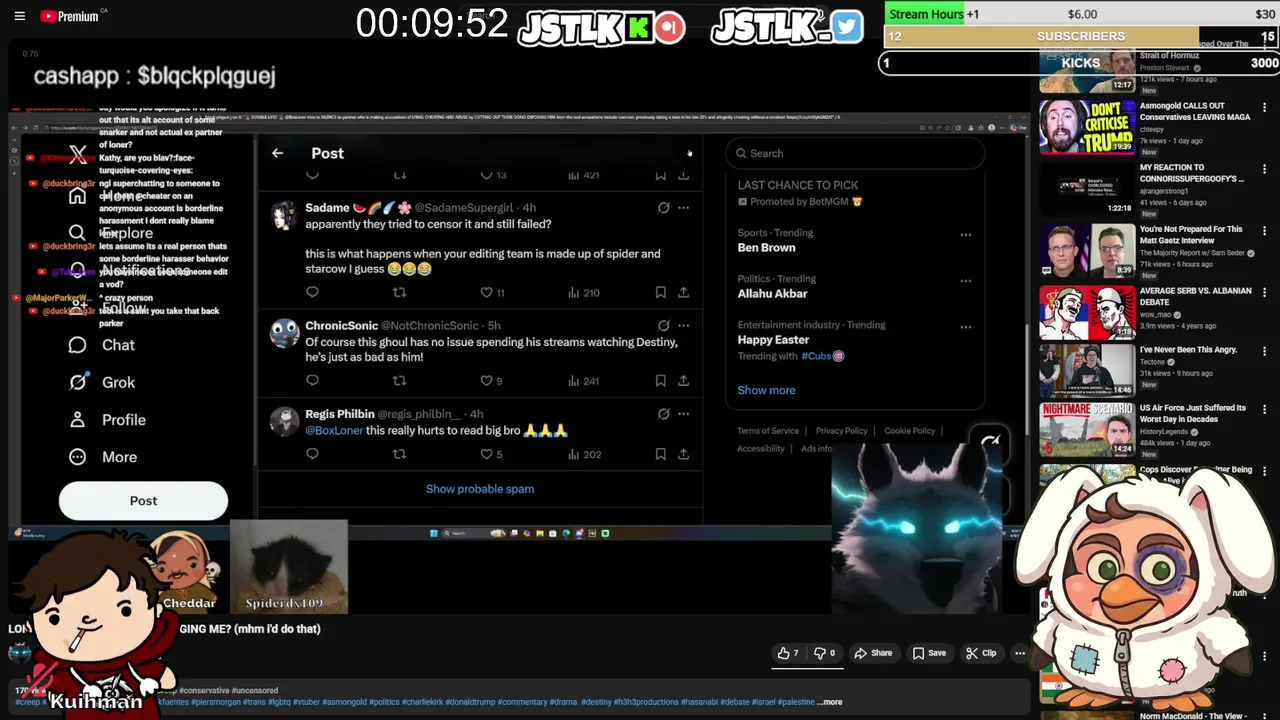This screenshot has width=1280, height=720.
Task: Reply to ChronicSonic's tweet
Action: coord(312,380)
